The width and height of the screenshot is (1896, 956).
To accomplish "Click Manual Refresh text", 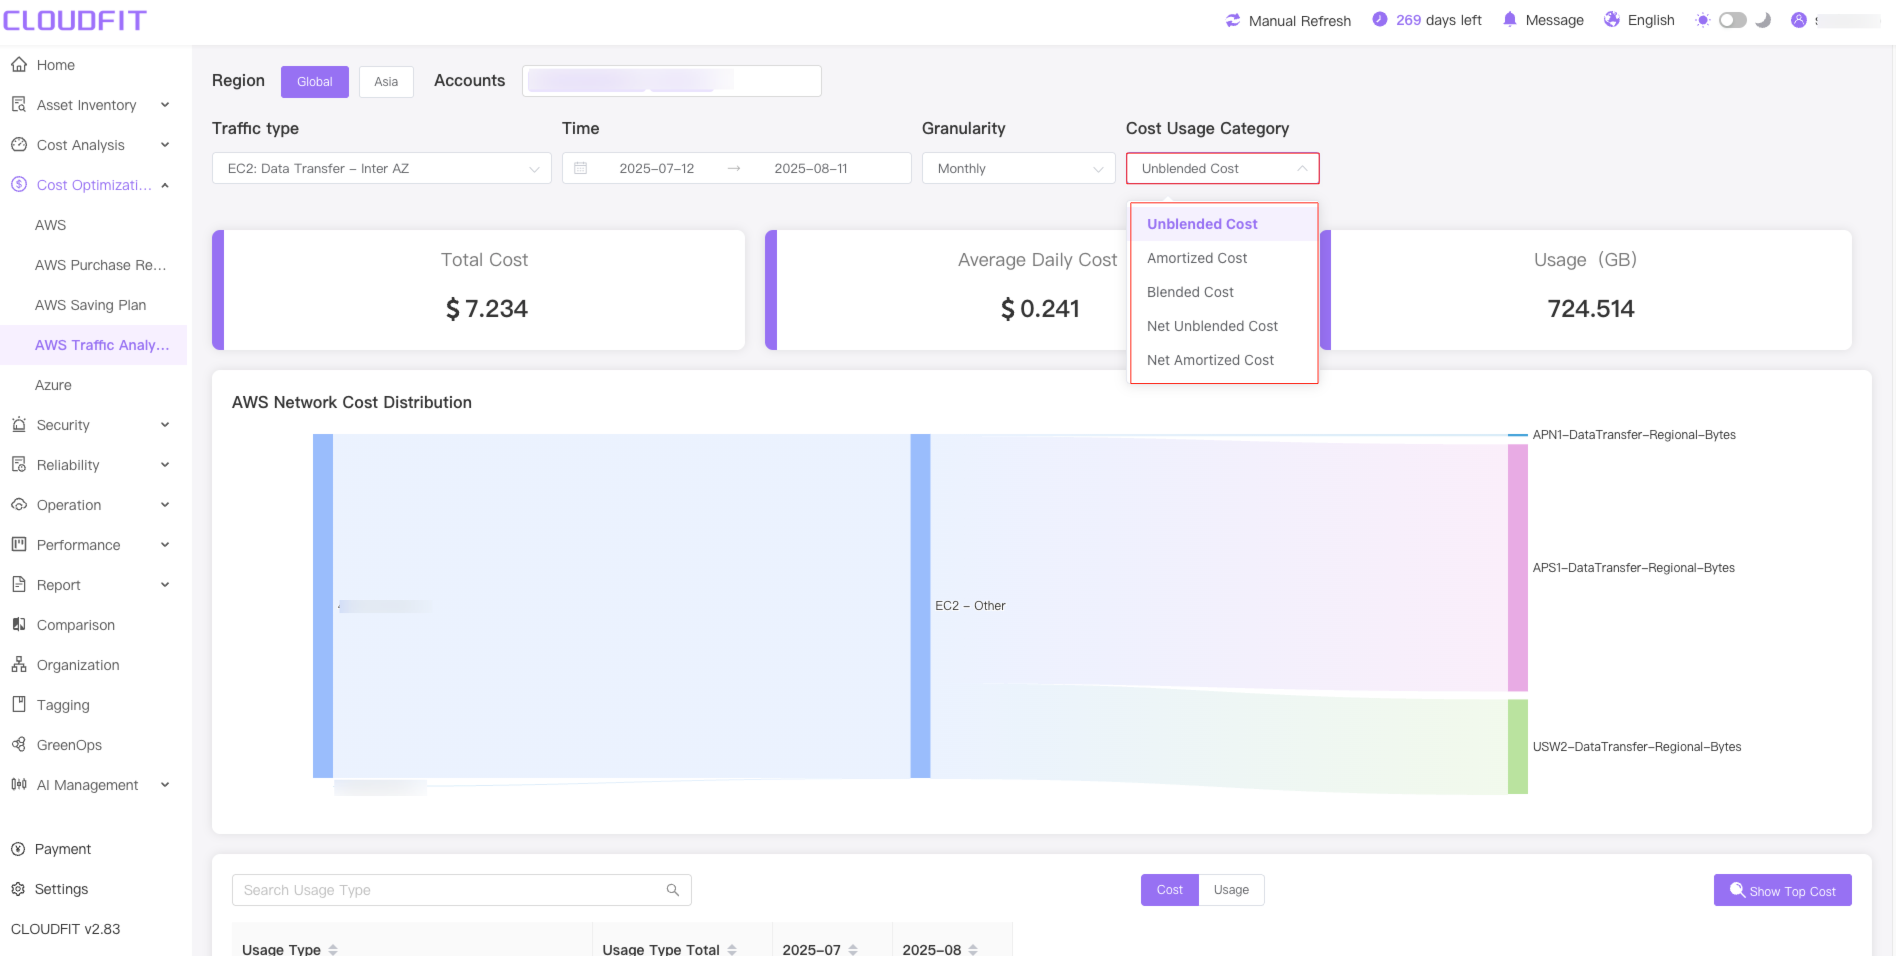I will point(1299,20).
